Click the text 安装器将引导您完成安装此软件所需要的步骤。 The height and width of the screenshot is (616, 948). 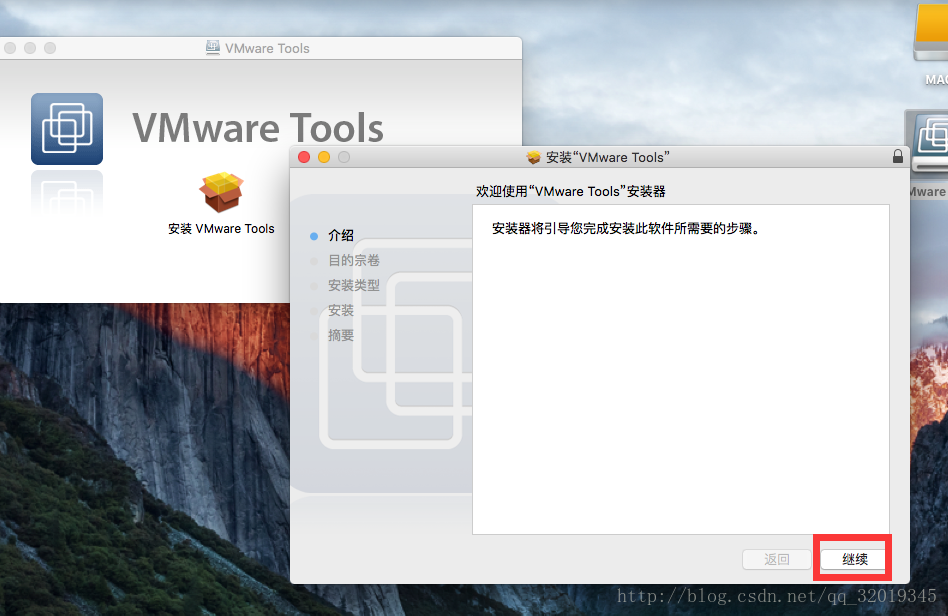click(x=626, y=229)
